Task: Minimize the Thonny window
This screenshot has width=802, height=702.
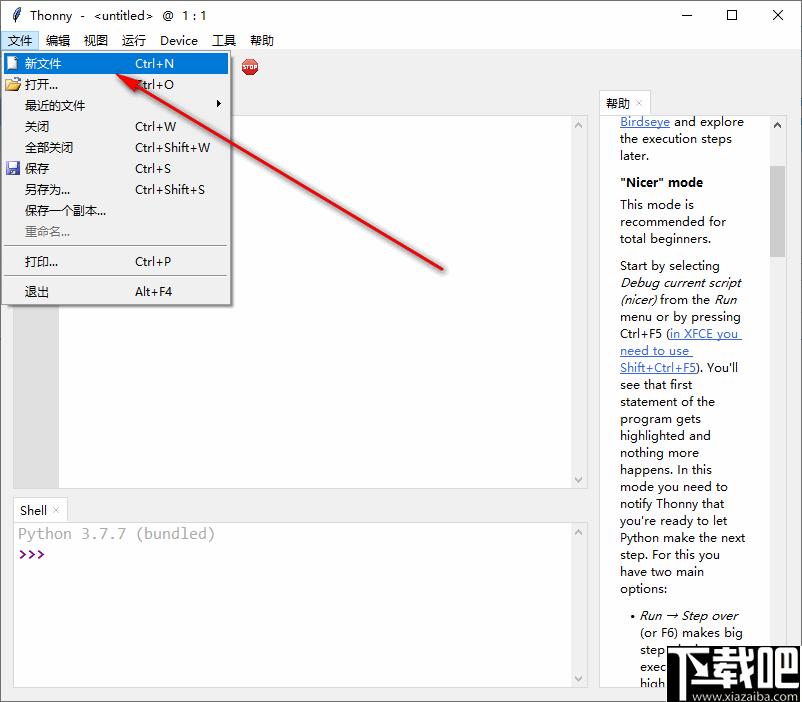Action: coord(687,15)
